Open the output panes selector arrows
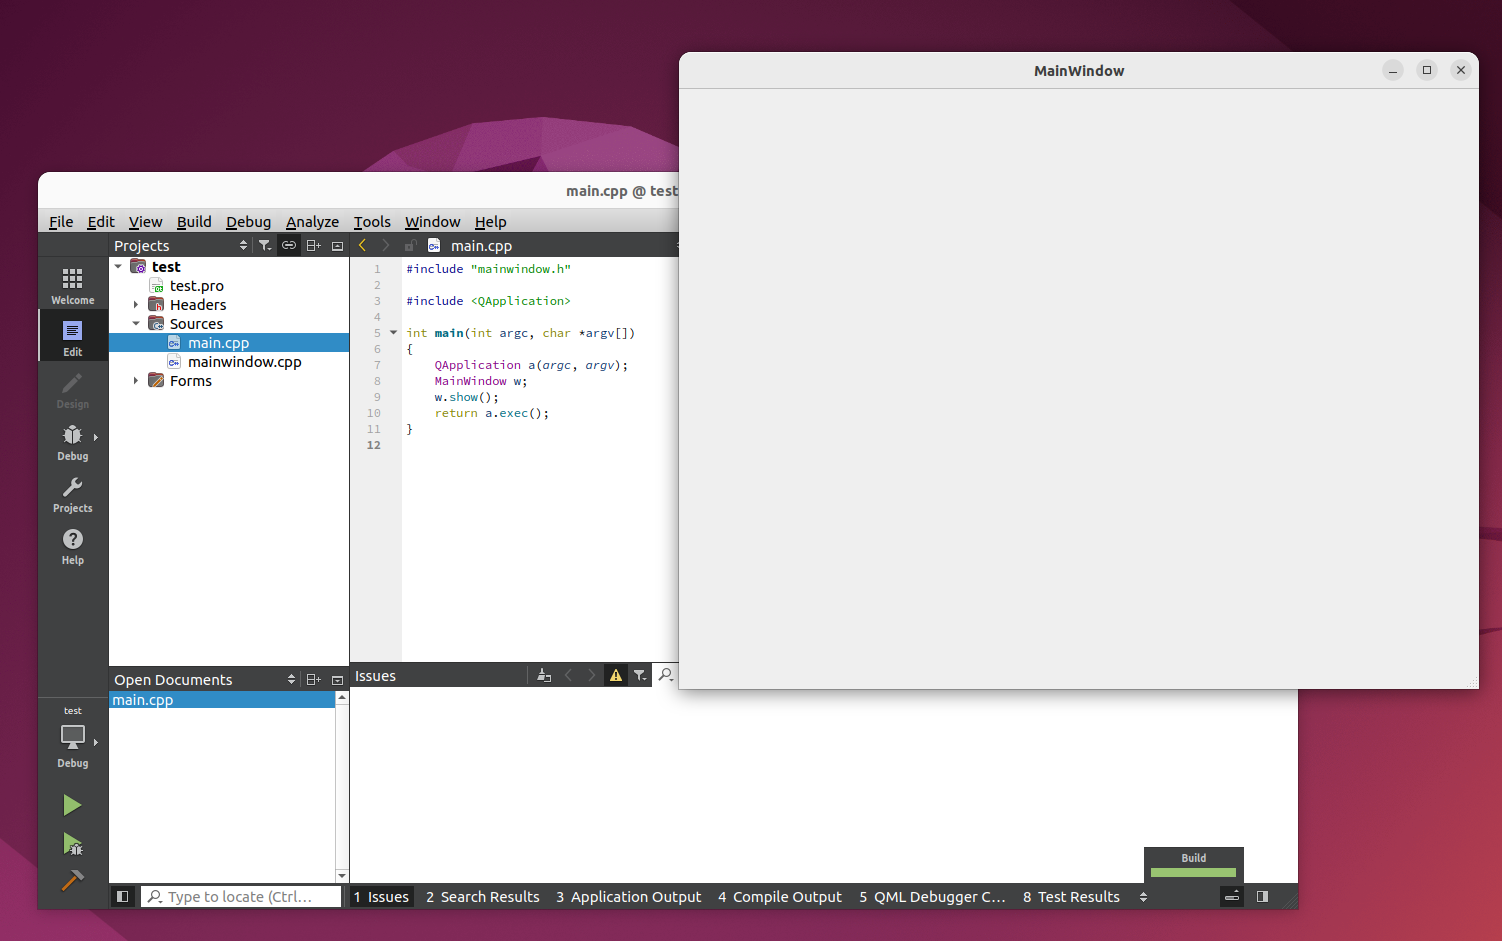The height and width of the screenshot is (941, 1502). coord(1143,897)
